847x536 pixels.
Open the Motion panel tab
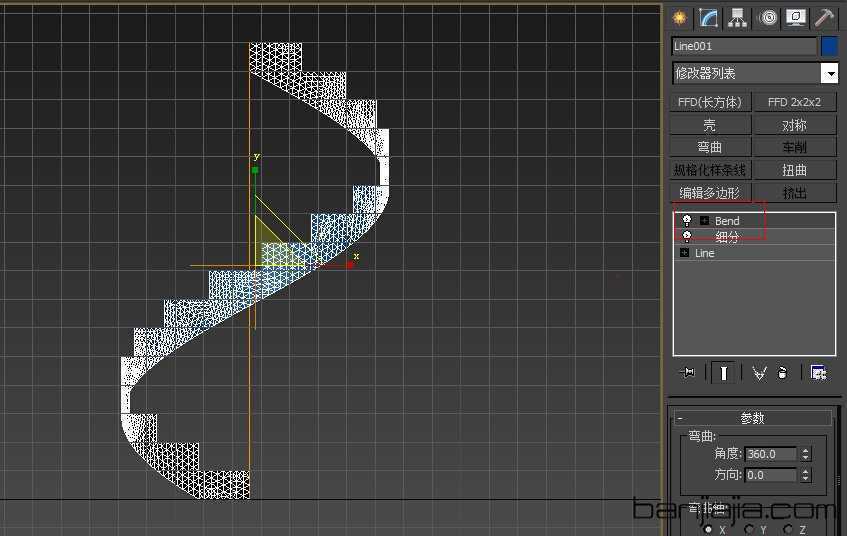pyautogui.click(x=768, y=18)
